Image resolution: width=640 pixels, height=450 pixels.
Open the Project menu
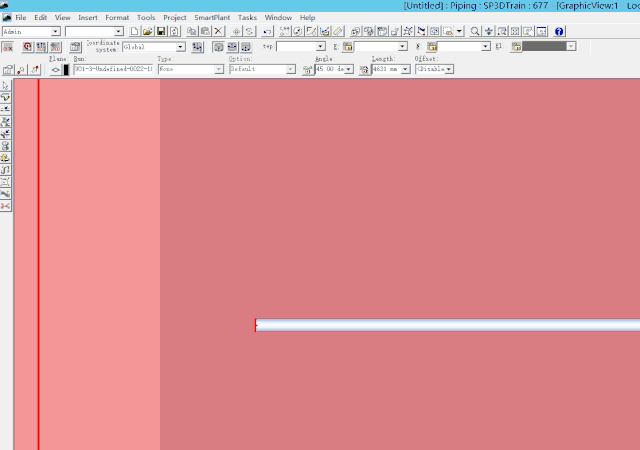tap(175, 18)
